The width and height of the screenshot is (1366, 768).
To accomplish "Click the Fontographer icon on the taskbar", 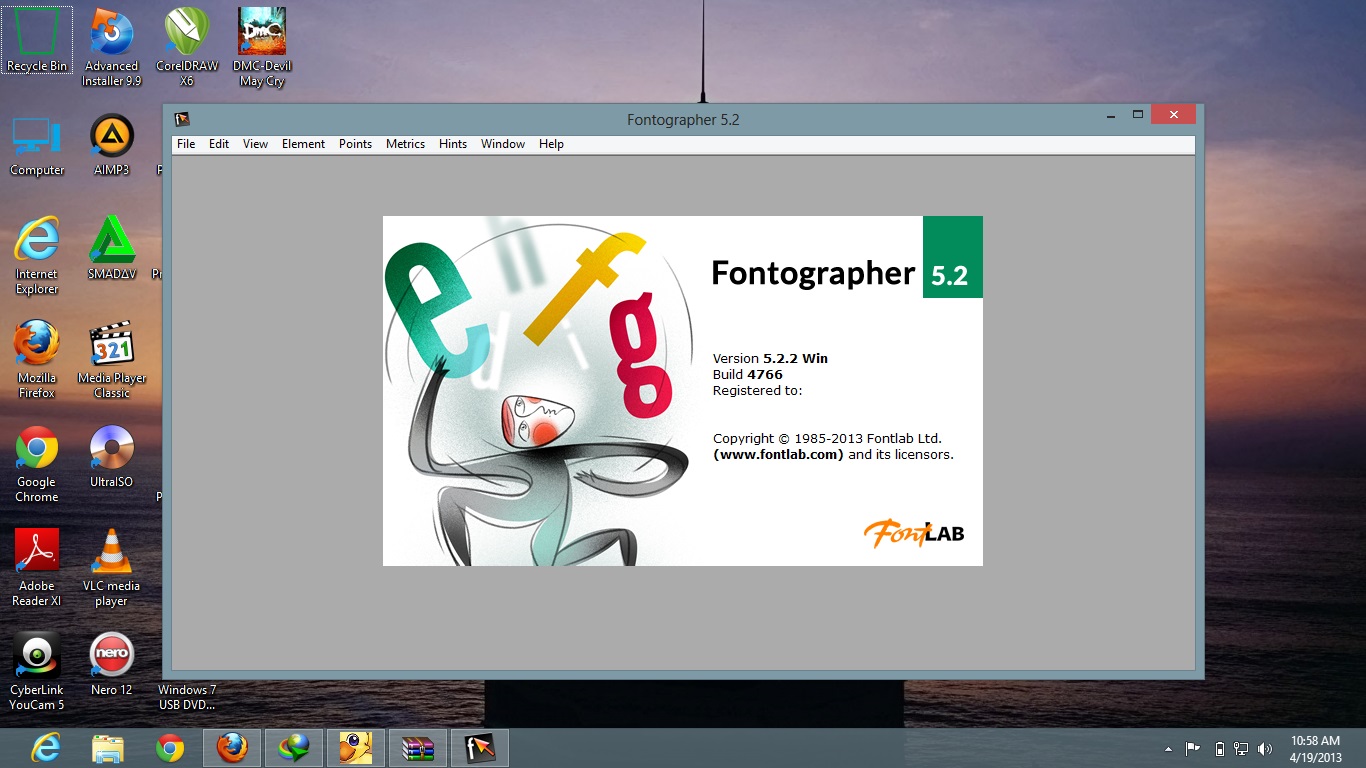I will tap(479, 747).
